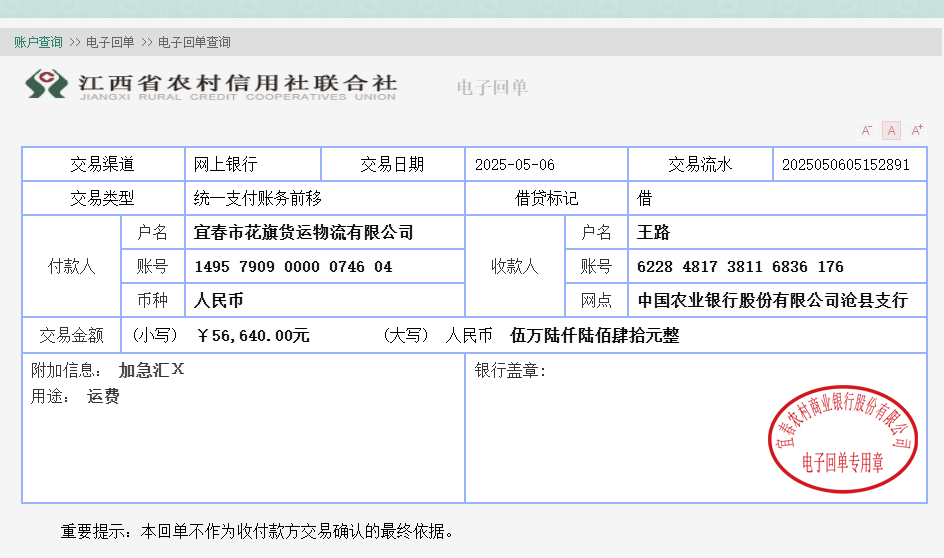Click the Jiangxi Rural Credit Cooperatives logo
Image resolution: width=944 pixels, height=558 pixels.
211,85
